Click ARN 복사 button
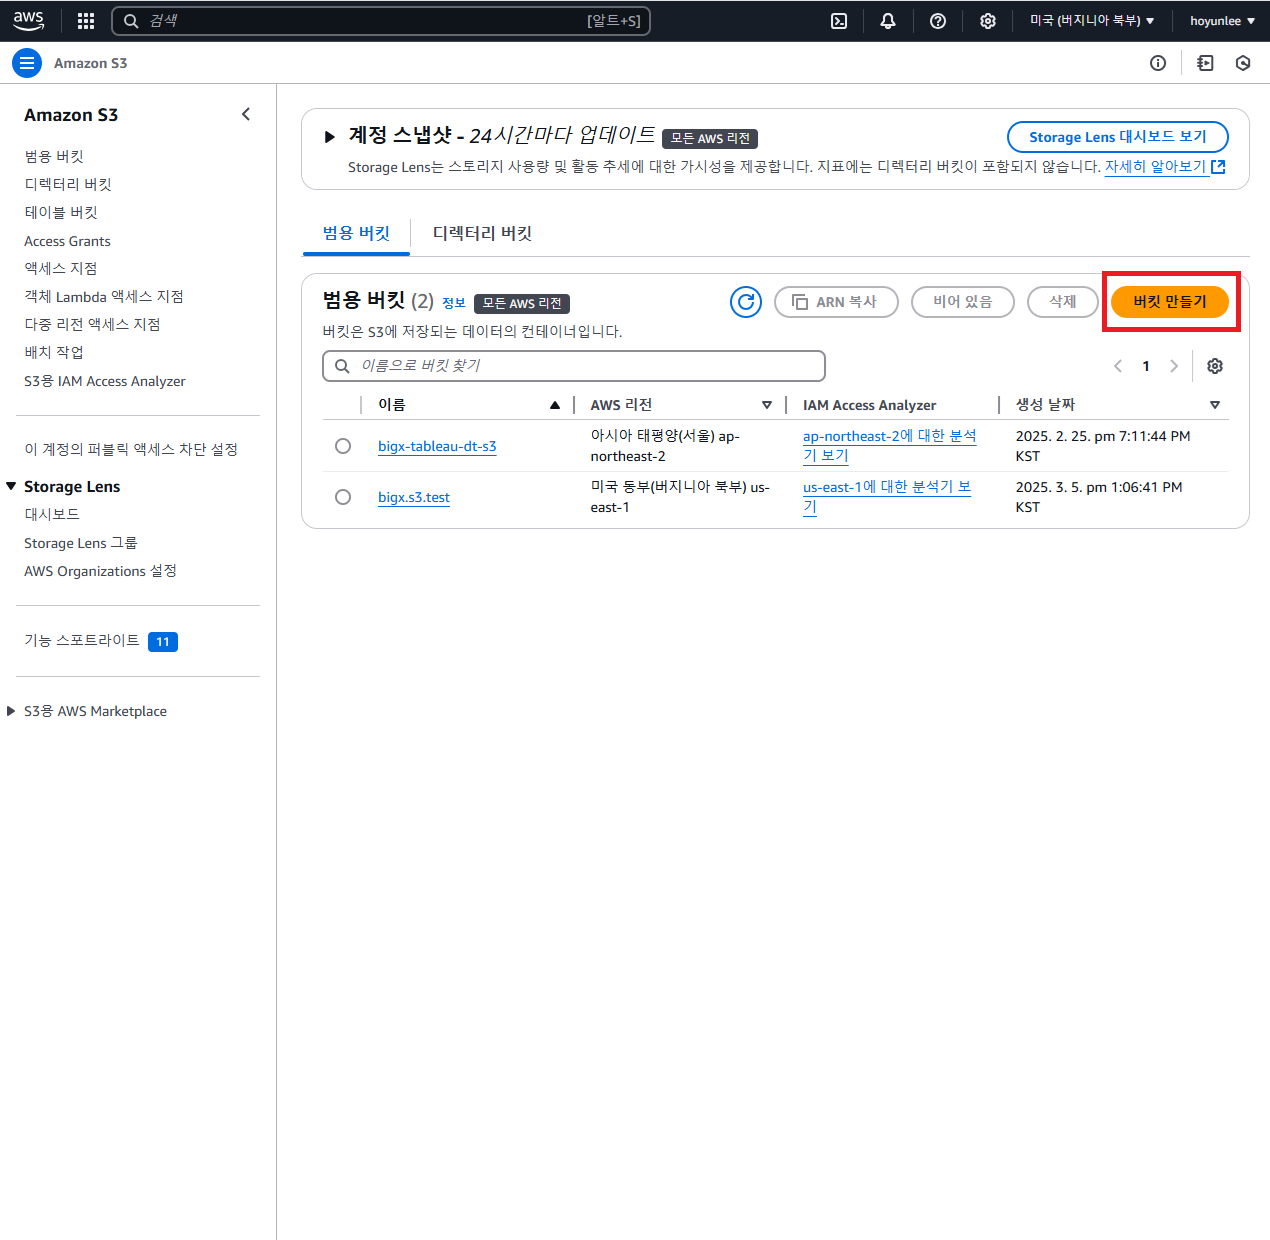The image size is (1270, 1240). point(836,302)
